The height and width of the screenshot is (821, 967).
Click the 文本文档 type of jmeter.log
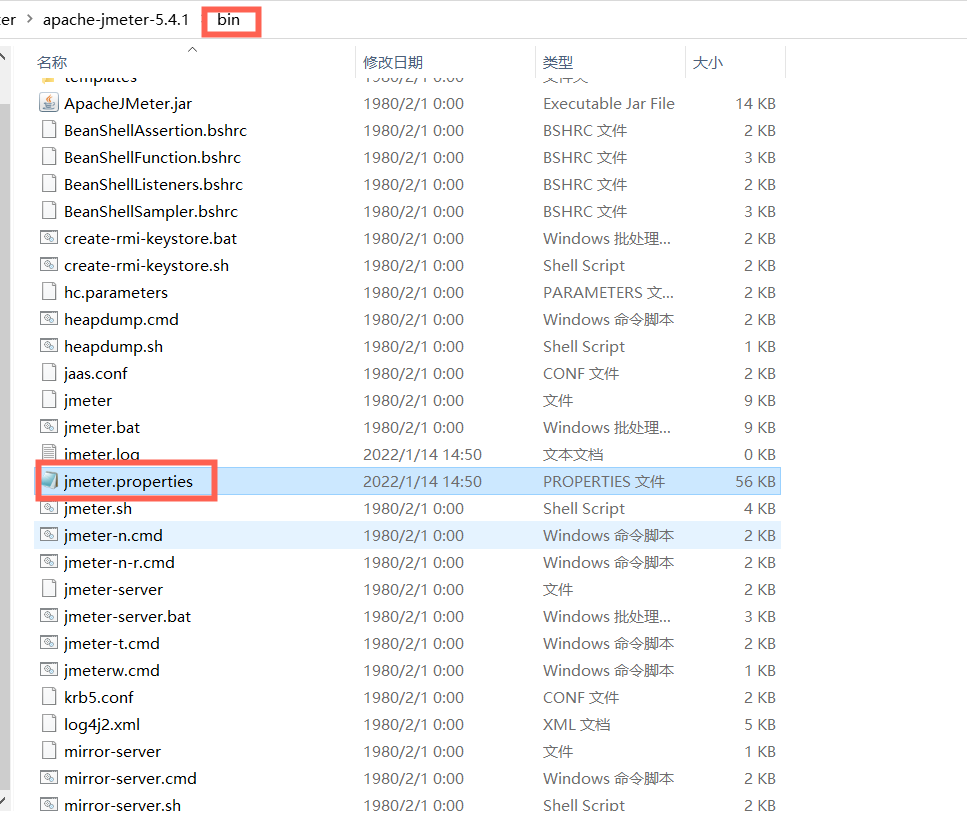pos(573,454)
